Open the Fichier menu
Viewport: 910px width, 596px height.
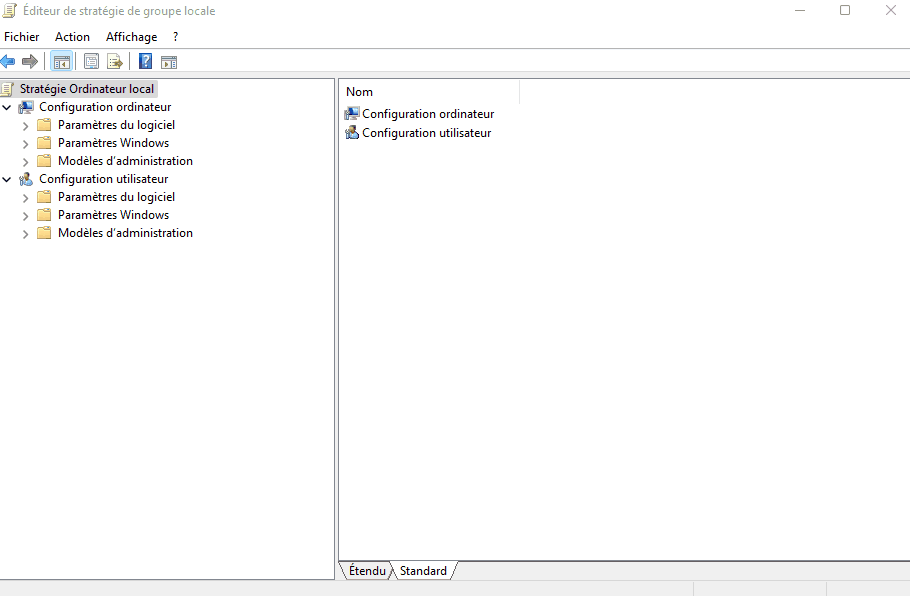21,36
